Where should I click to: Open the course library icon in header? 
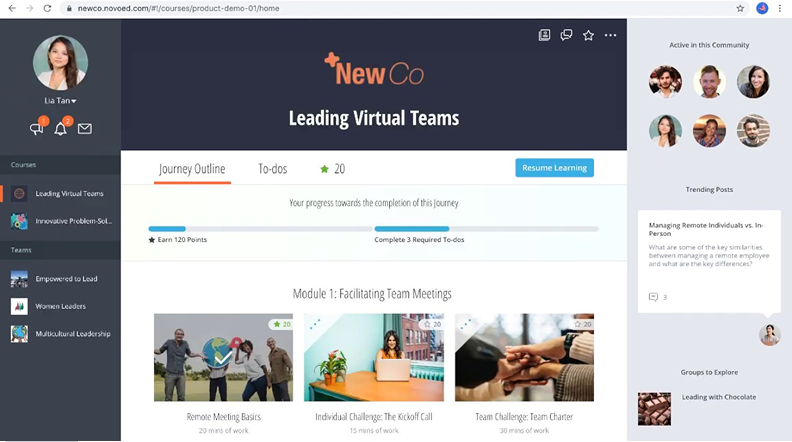544,35
